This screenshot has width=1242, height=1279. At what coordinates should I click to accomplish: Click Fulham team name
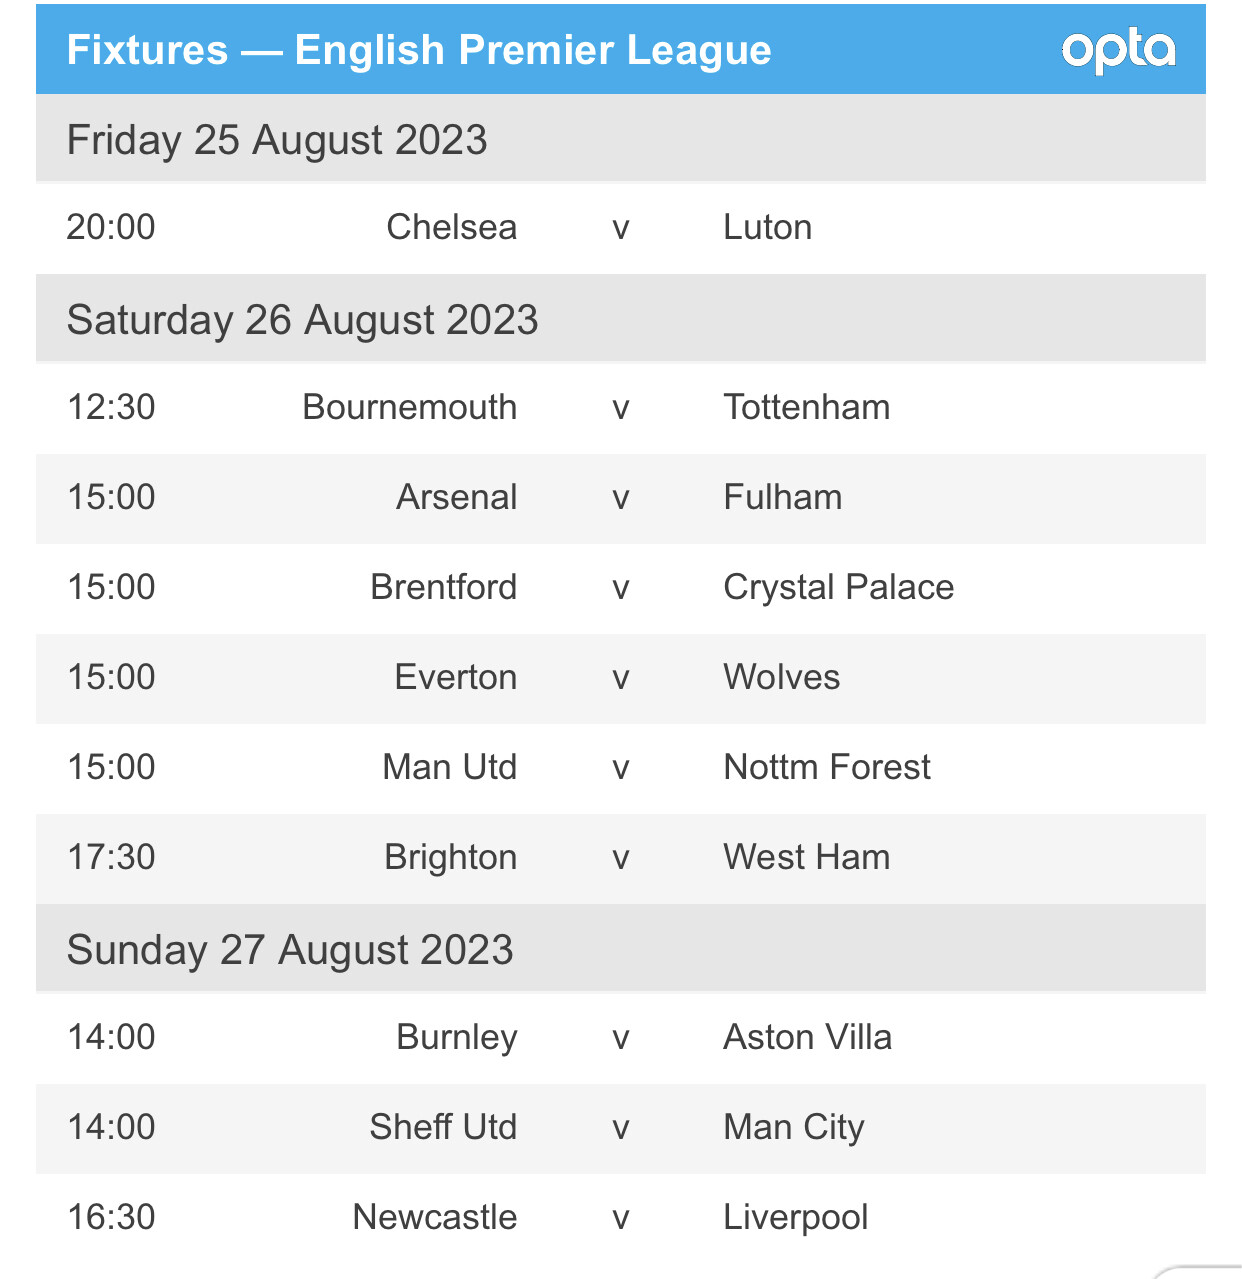[782, 497]
